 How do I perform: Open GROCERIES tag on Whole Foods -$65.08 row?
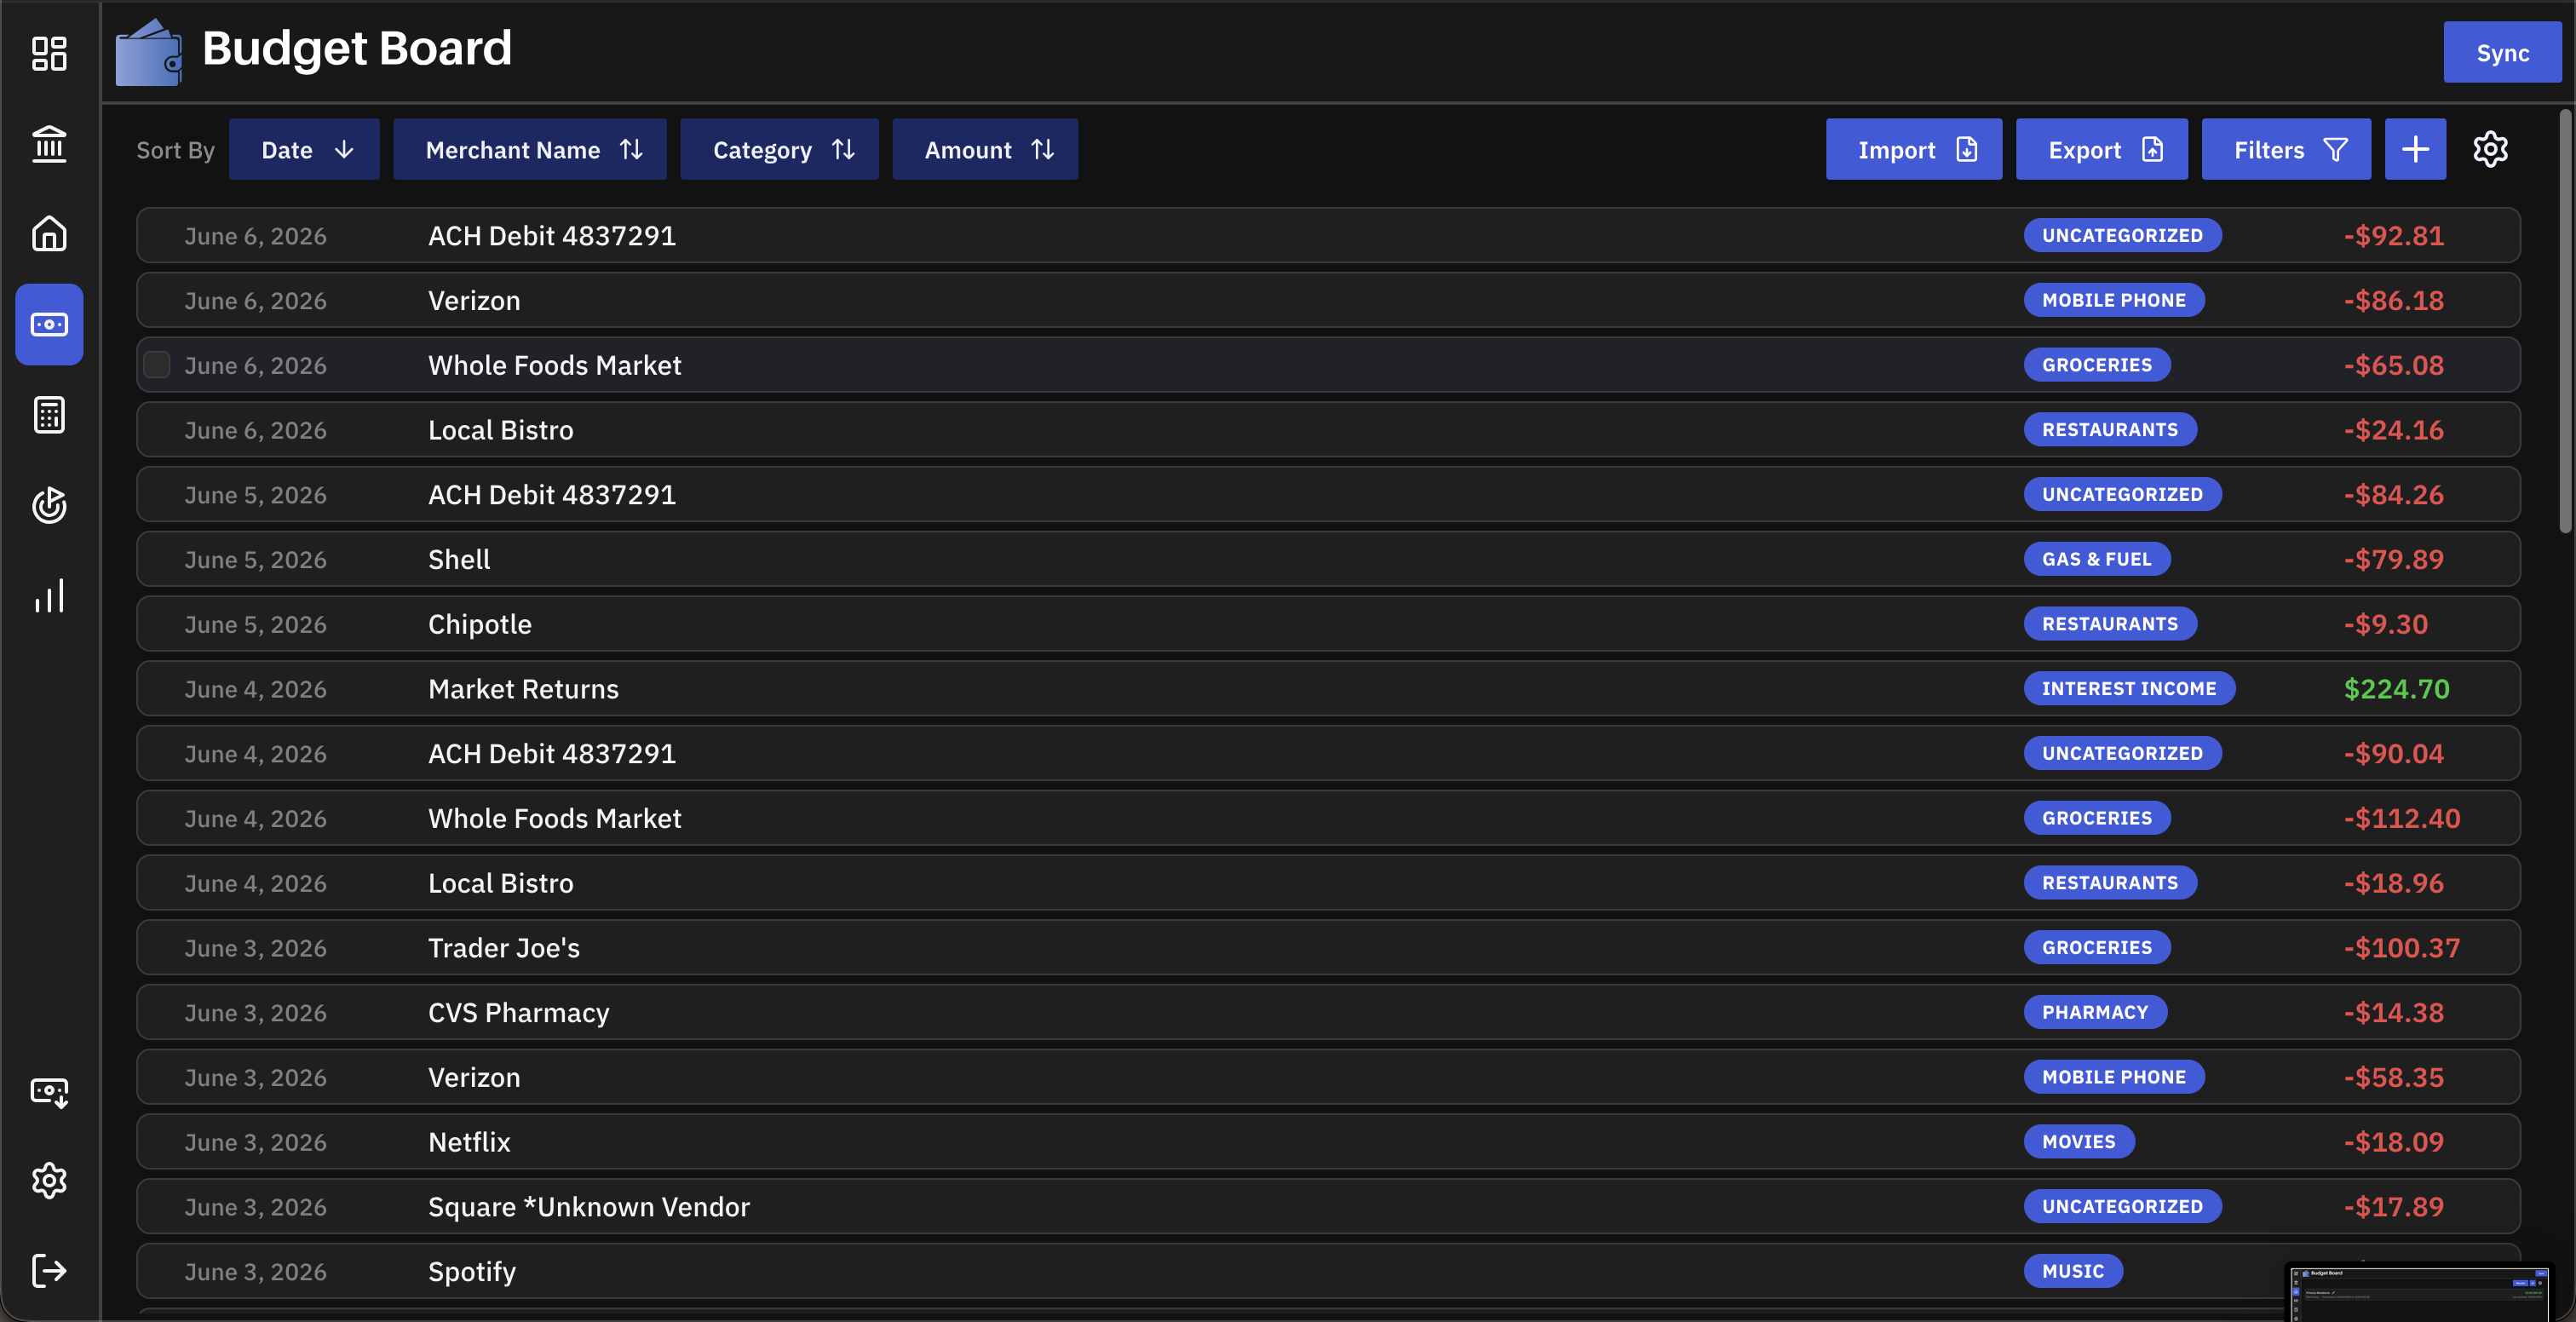(2097, 365)
